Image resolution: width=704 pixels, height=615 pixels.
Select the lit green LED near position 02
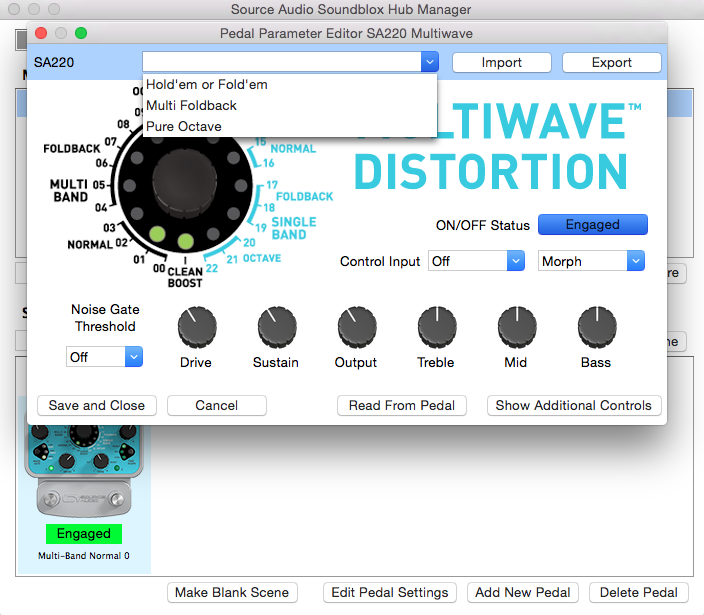(x=157, y=233)
